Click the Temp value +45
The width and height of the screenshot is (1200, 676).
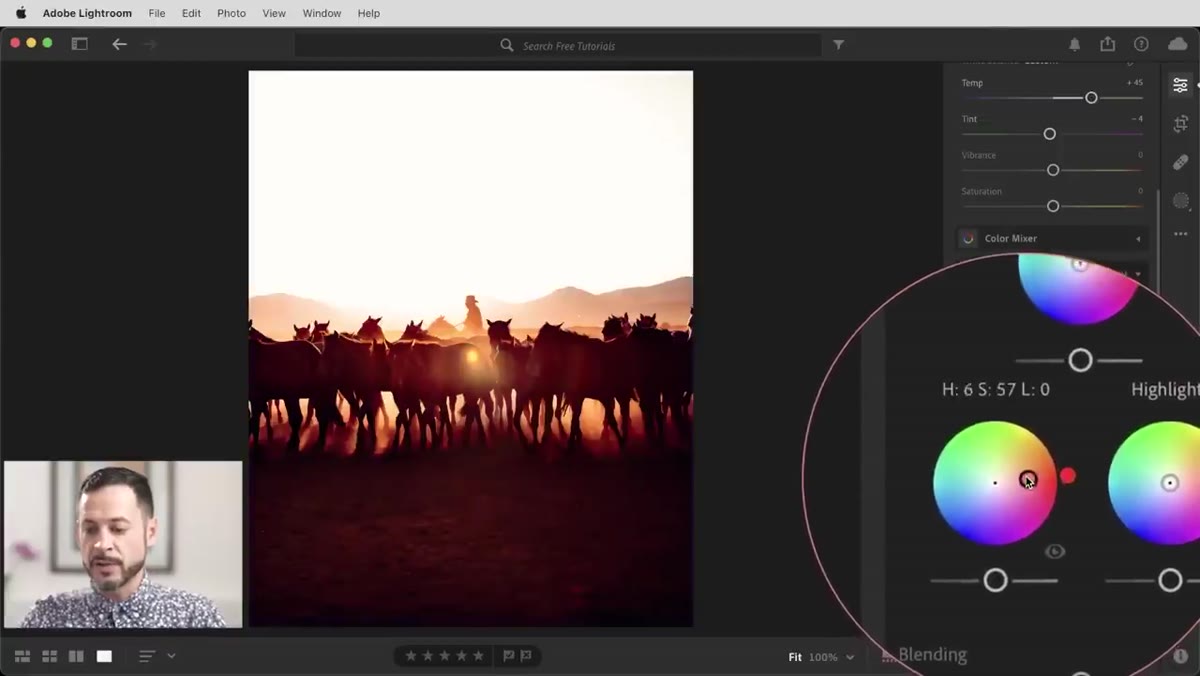pyautogui.click(x=1134, y=83)
